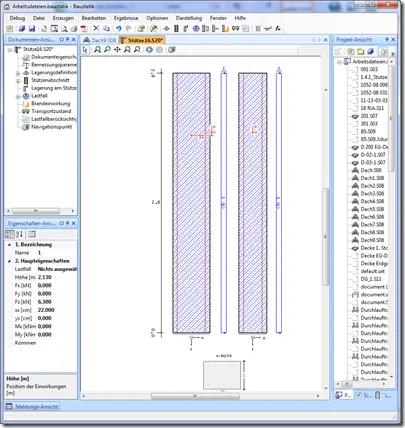Collapse the Stütze16.520 root tree node
The image size is (405, 428).
click(10, 50)
